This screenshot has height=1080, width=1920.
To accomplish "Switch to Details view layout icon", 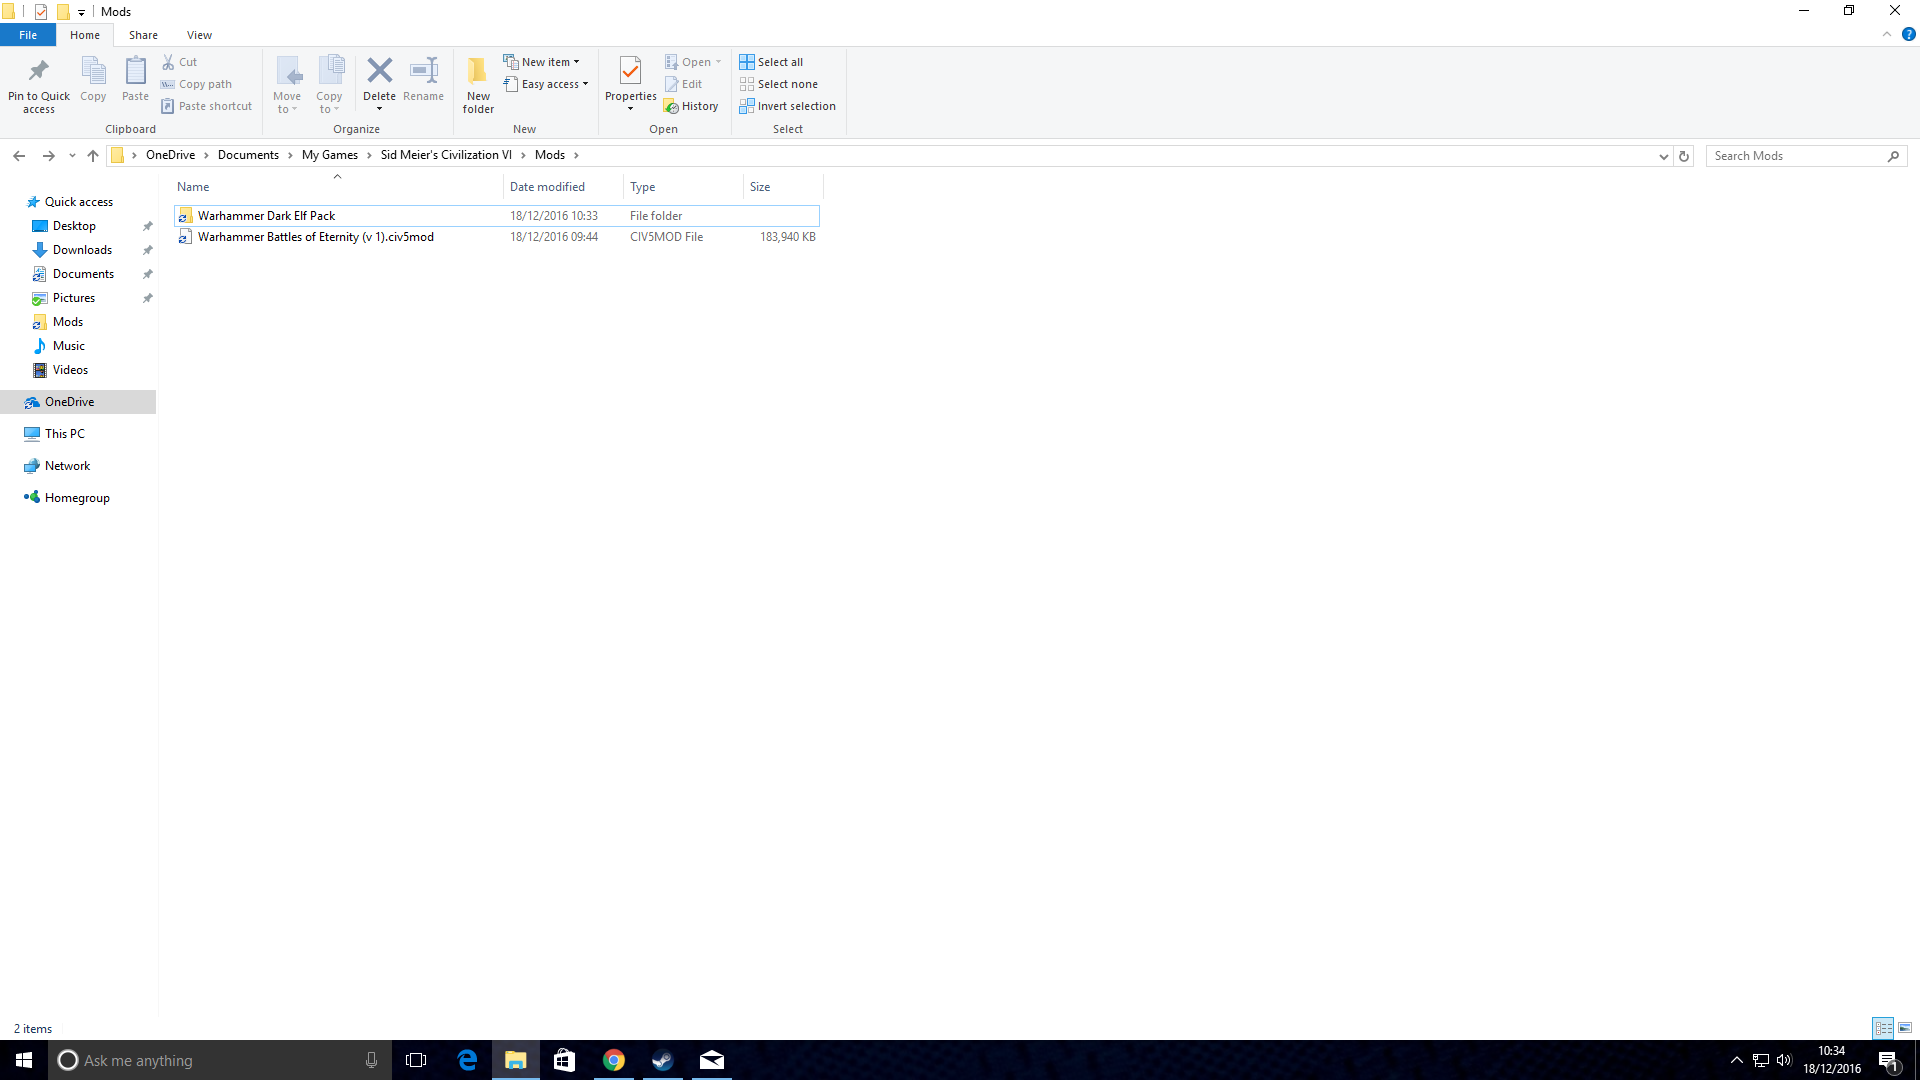I will pos(1883,1028).
